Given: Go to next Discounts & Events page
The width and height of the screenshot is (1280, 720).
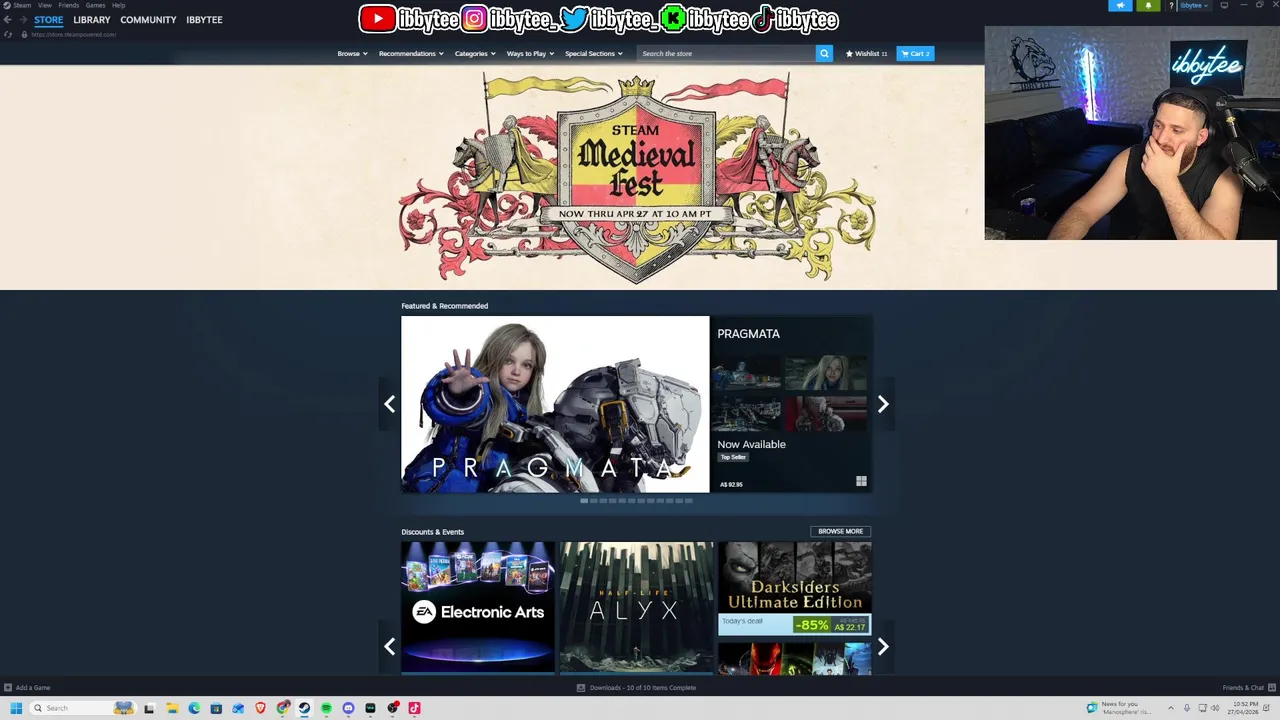Looking at the screenshot, I should 883,646.
